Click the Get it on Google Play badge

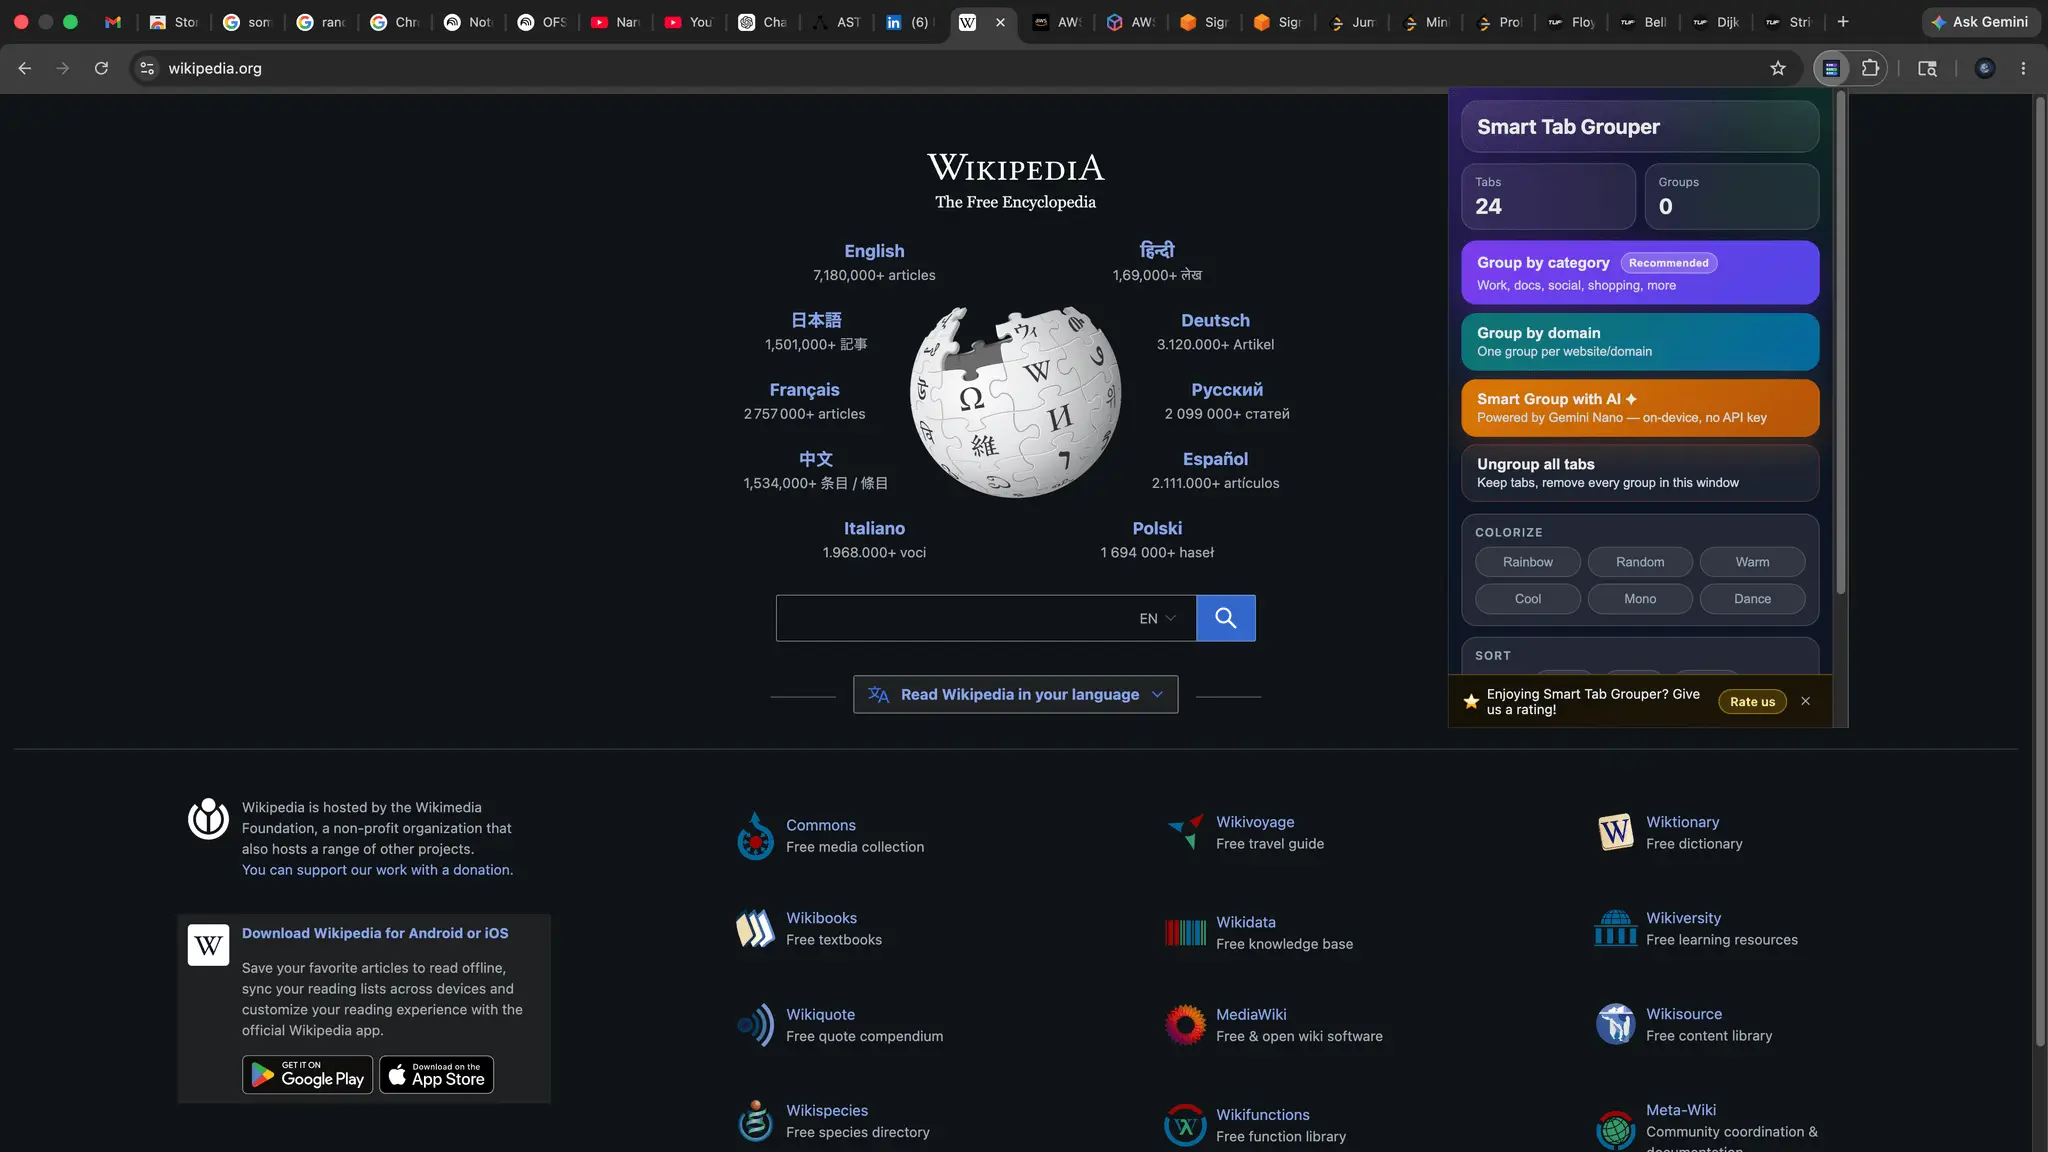point(307,1075)
